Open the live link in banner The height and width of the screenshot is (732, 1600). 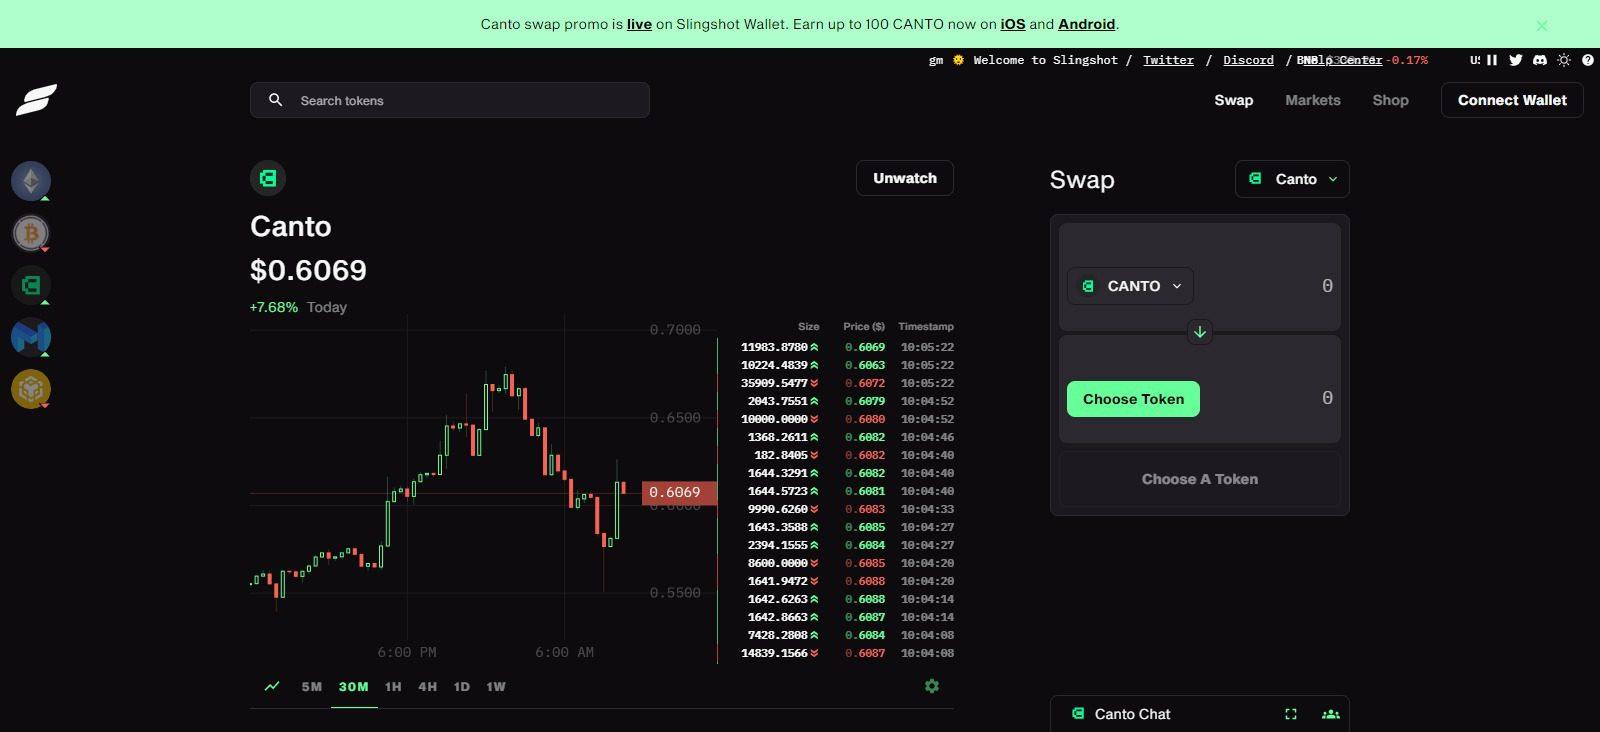[x=639, y=24]
